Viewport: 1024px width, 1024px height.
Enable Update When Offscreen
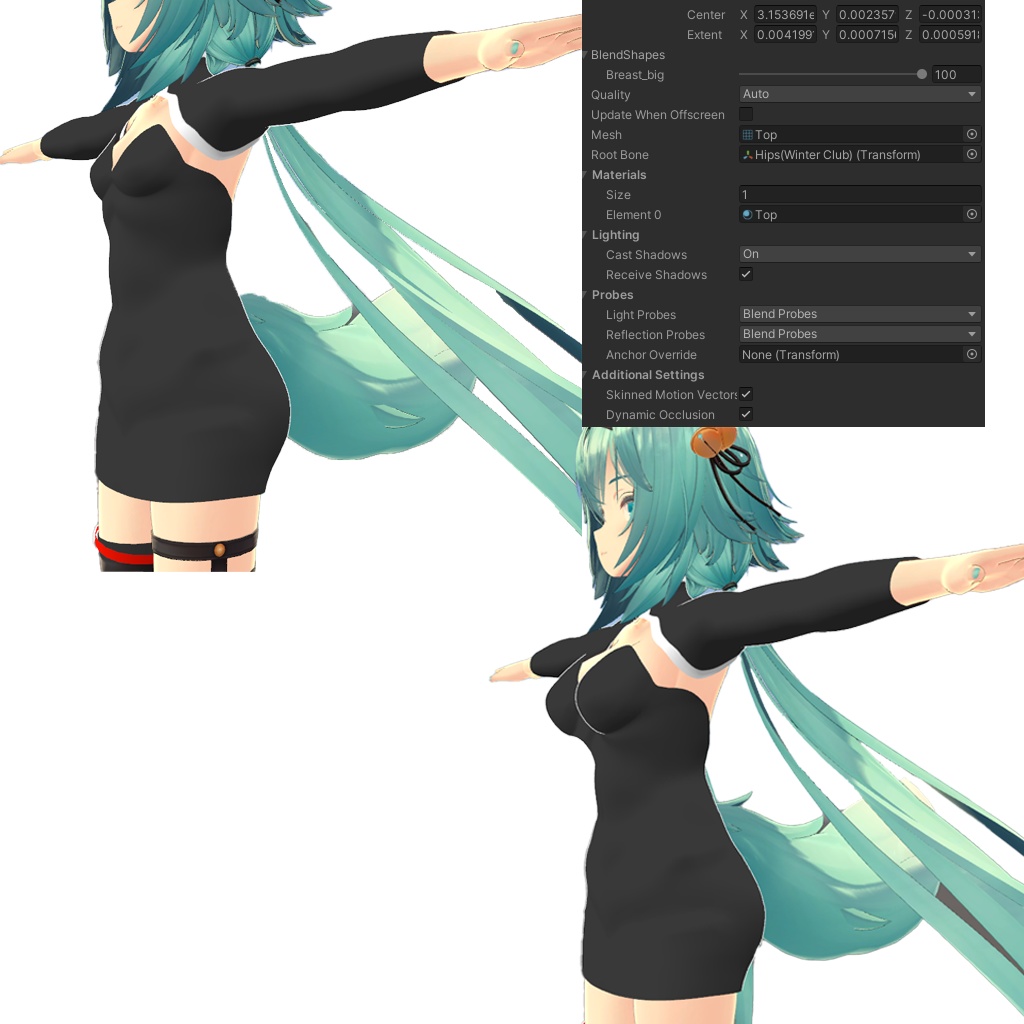point(745,114)
